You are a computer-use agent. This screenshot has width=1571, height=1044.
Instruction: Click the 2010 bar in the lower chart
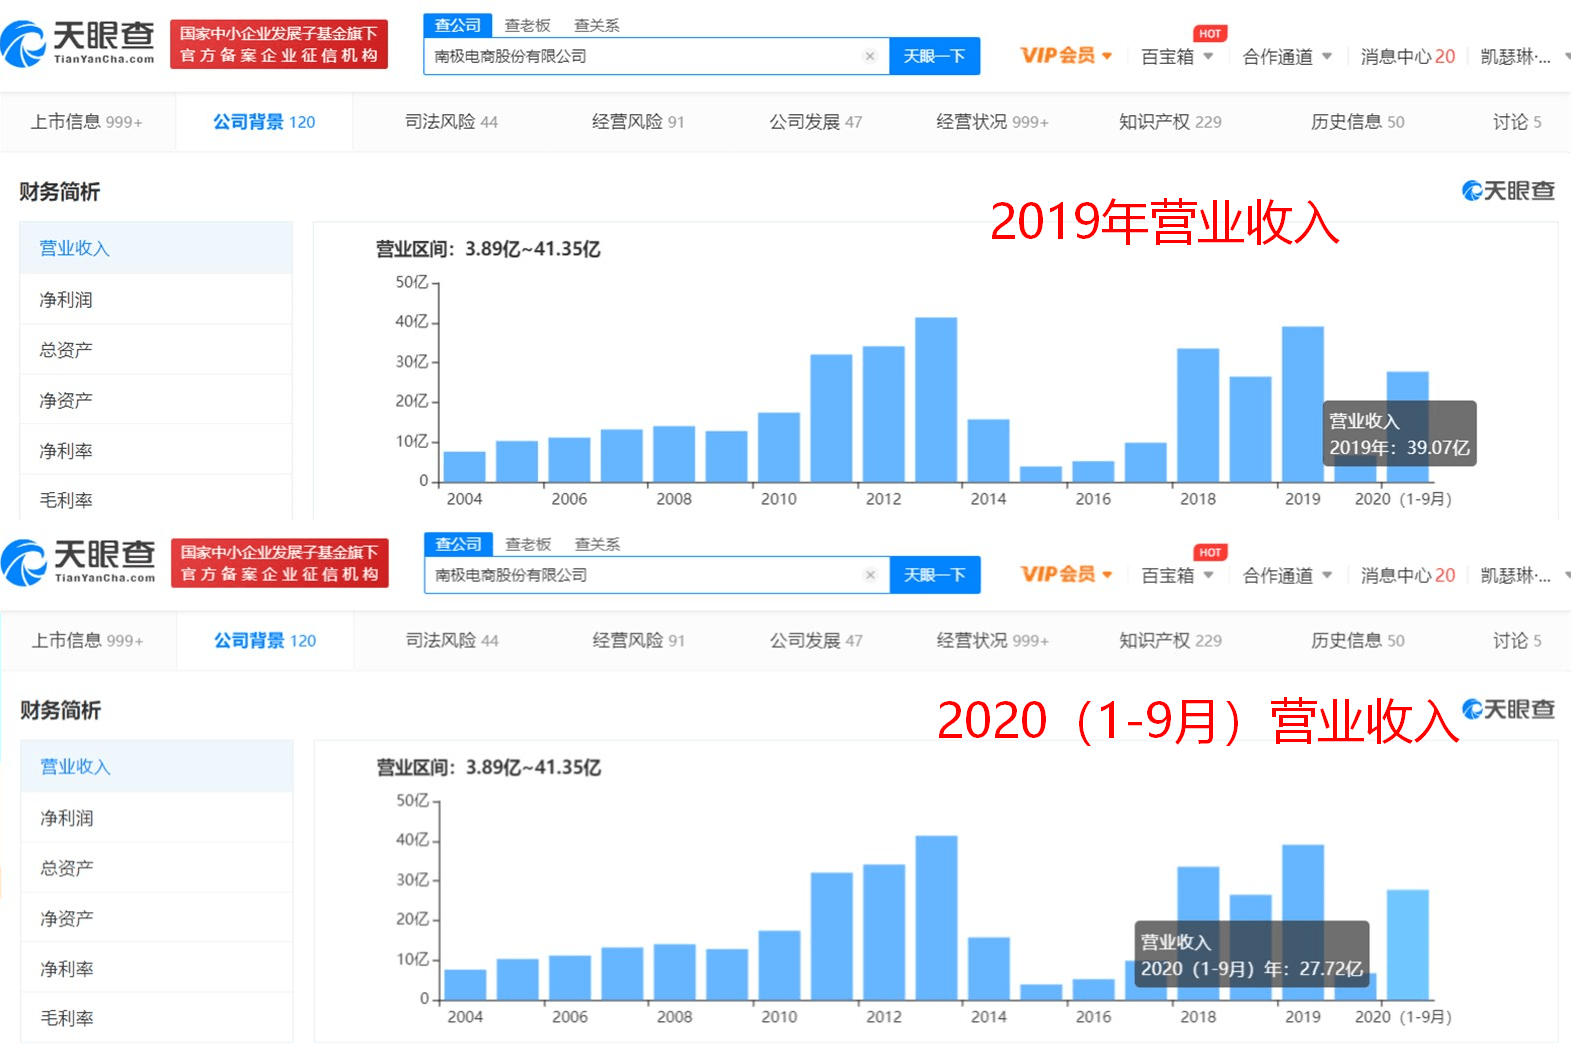tap(779, 965)
